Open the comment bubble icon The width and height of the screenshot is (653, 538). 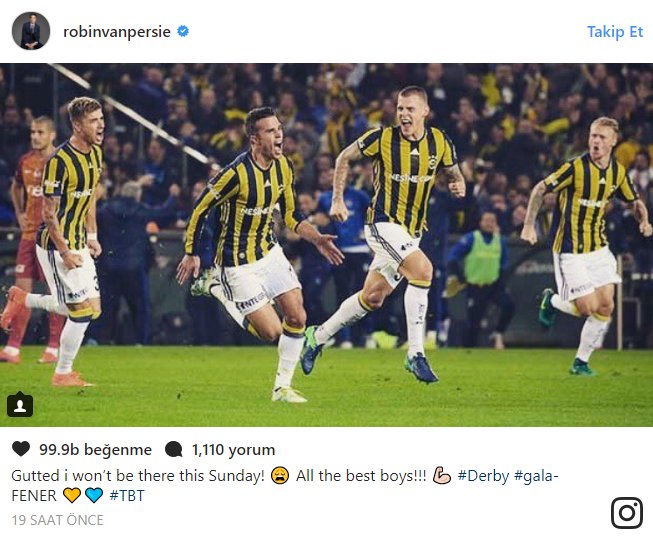click(173, 449)
